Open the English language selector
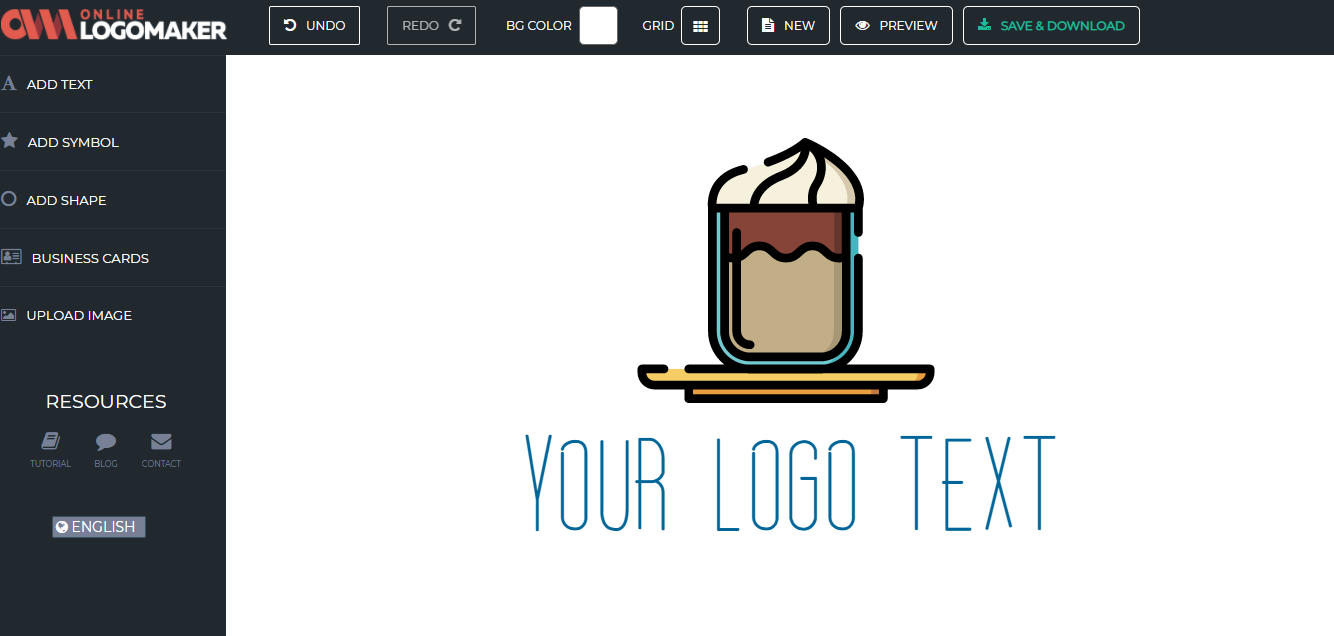Screen dimensions: 1334x636 click(x=98, y=526)
